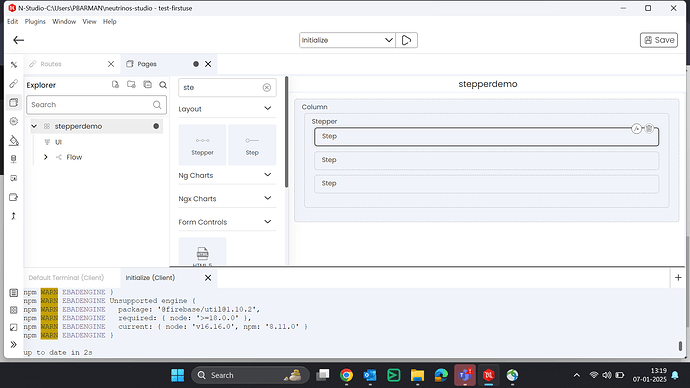Open the Help menu

[x=110, y=22]
